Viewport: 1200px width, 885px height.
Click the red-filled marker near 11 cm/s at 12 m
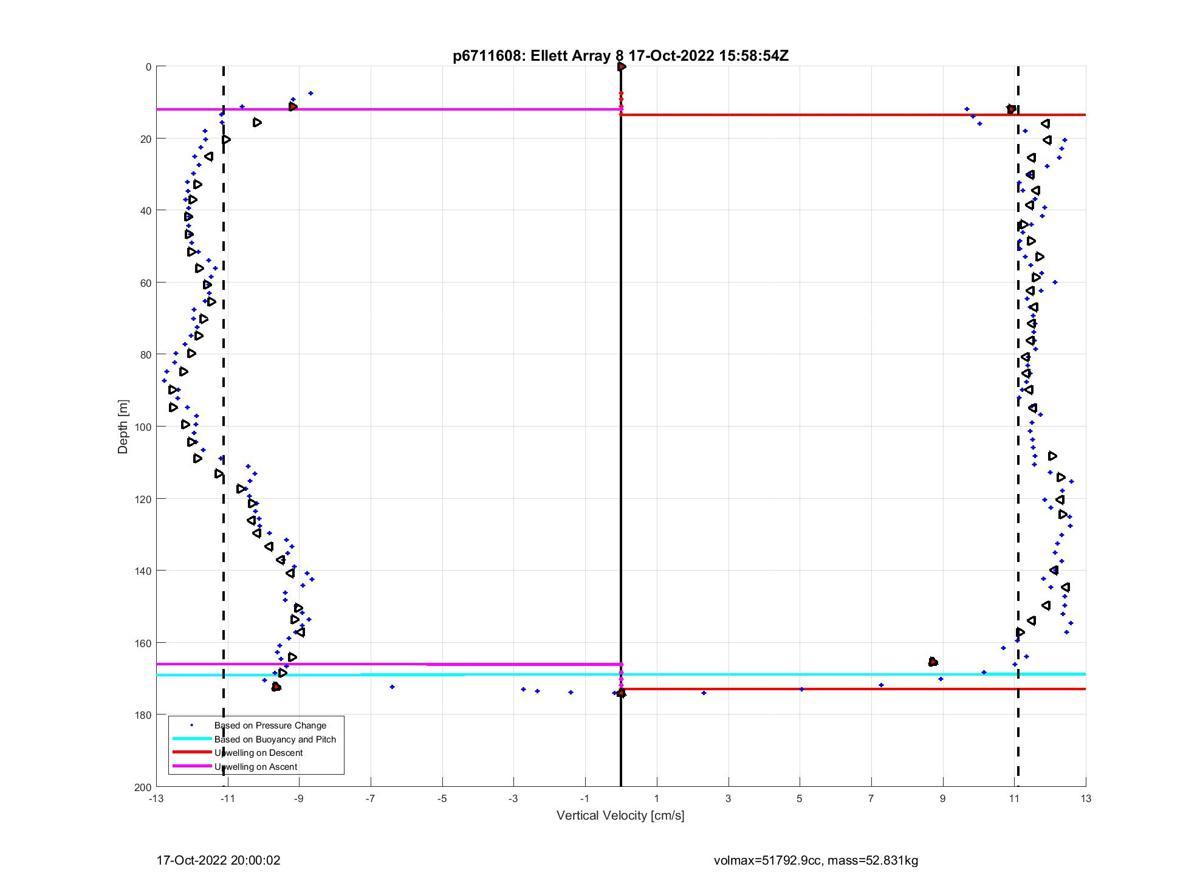pyautogui.click(x=1011, y=109)
